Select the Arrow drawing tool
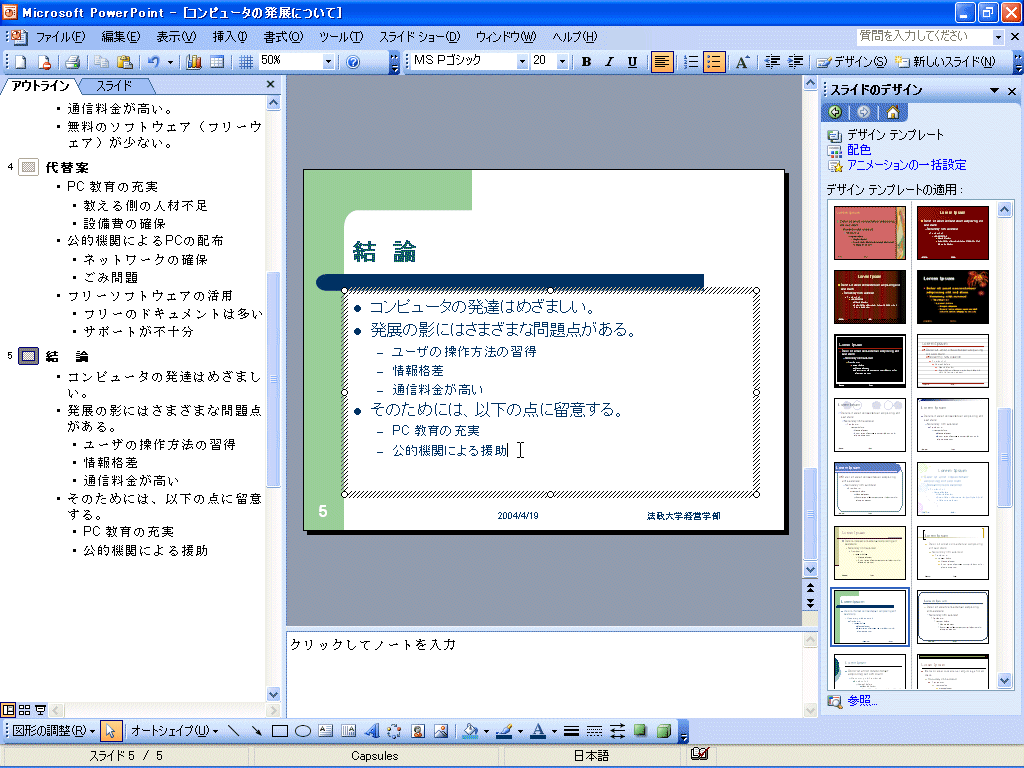The image size is (1024, 768). (256, 731)
